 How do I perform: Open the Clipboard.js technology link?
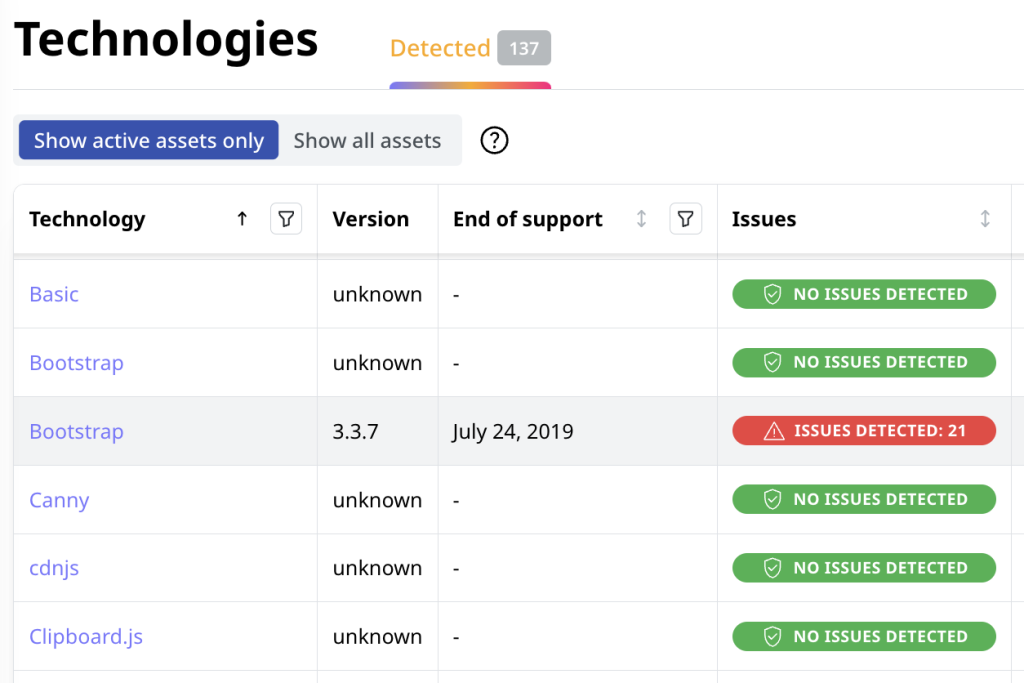pyautogui.click(x=86, y=636)
